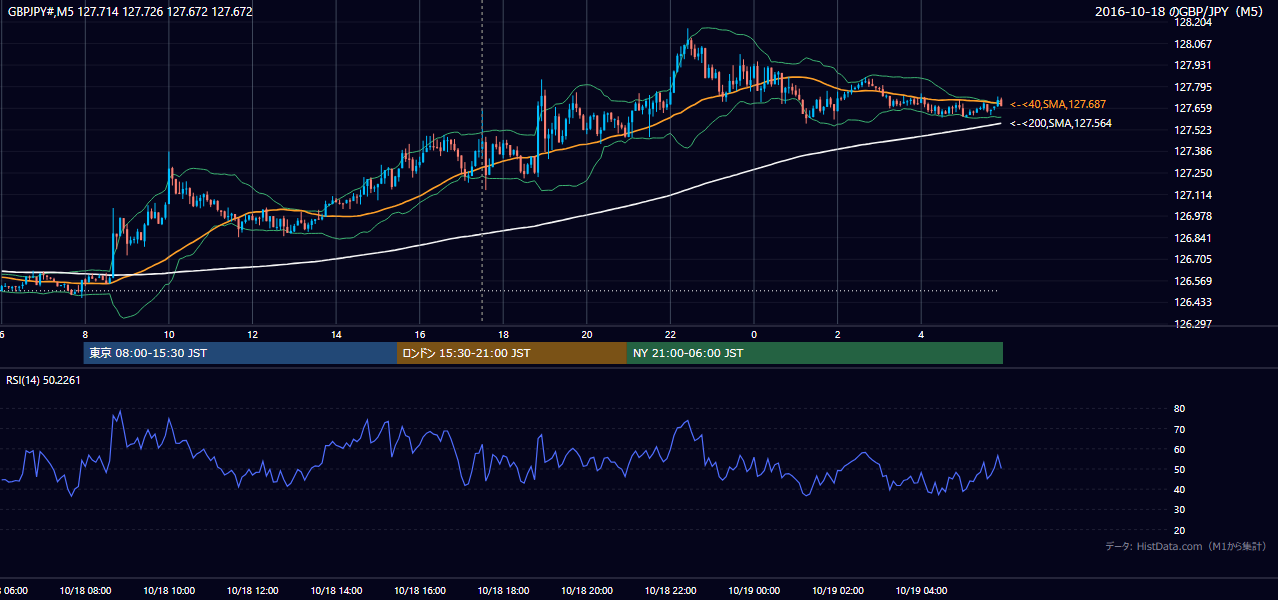Click bottom time label 10/18 14:00
The height and width of the screenshot is (600, 1278).
336,591
